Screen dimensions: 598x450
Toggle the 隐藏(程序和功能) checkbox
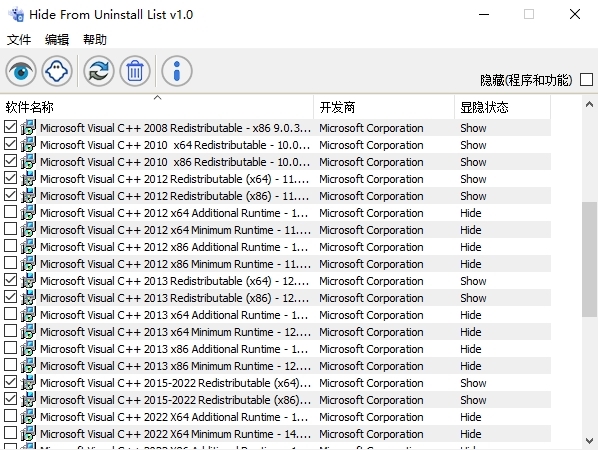click(586, 80)
